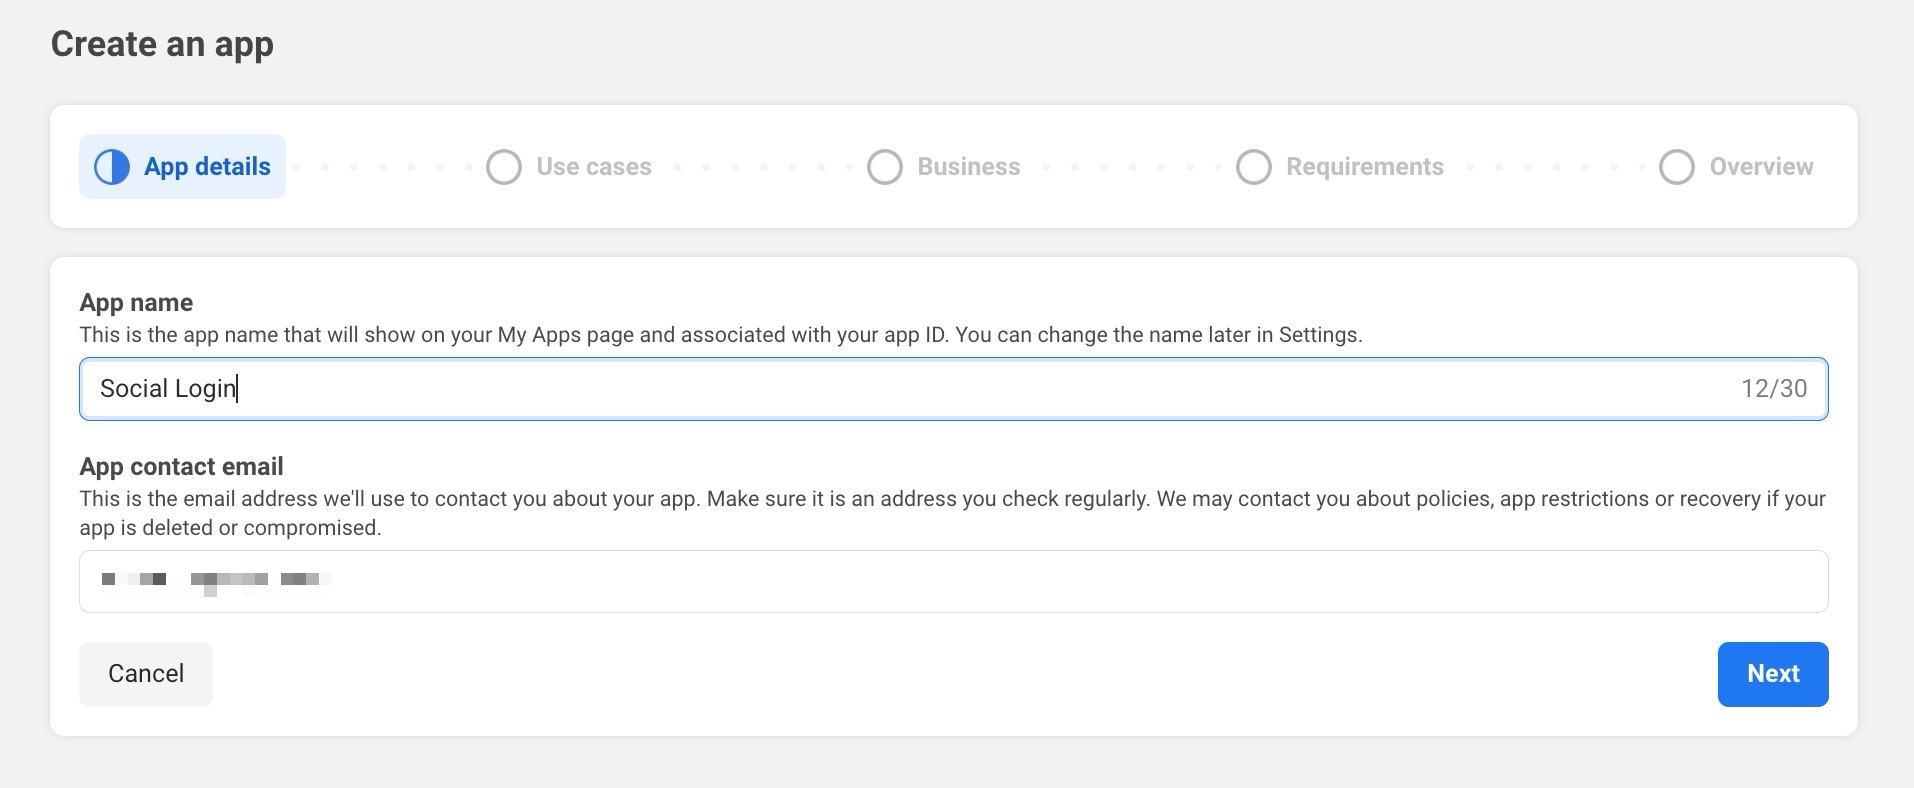Viewport: 1914px width, 788px height.
Task: Click the 12/30 character counter
Action: pos(1774,389)
